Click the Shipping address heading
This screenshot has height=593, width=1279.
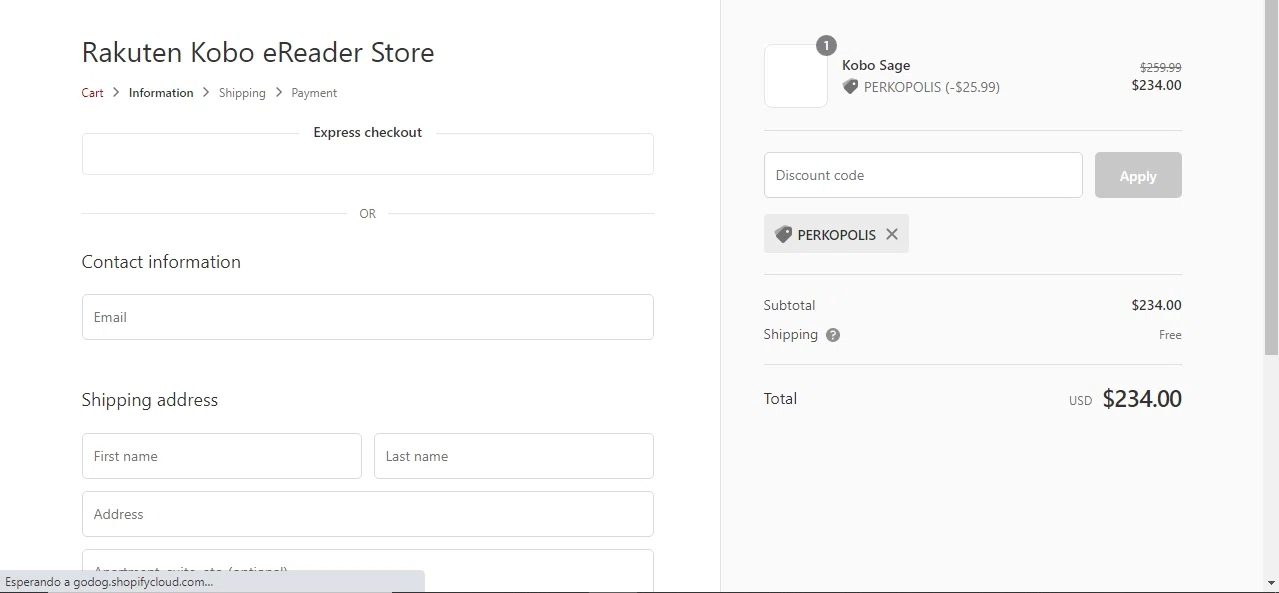[x=150, y=400]
